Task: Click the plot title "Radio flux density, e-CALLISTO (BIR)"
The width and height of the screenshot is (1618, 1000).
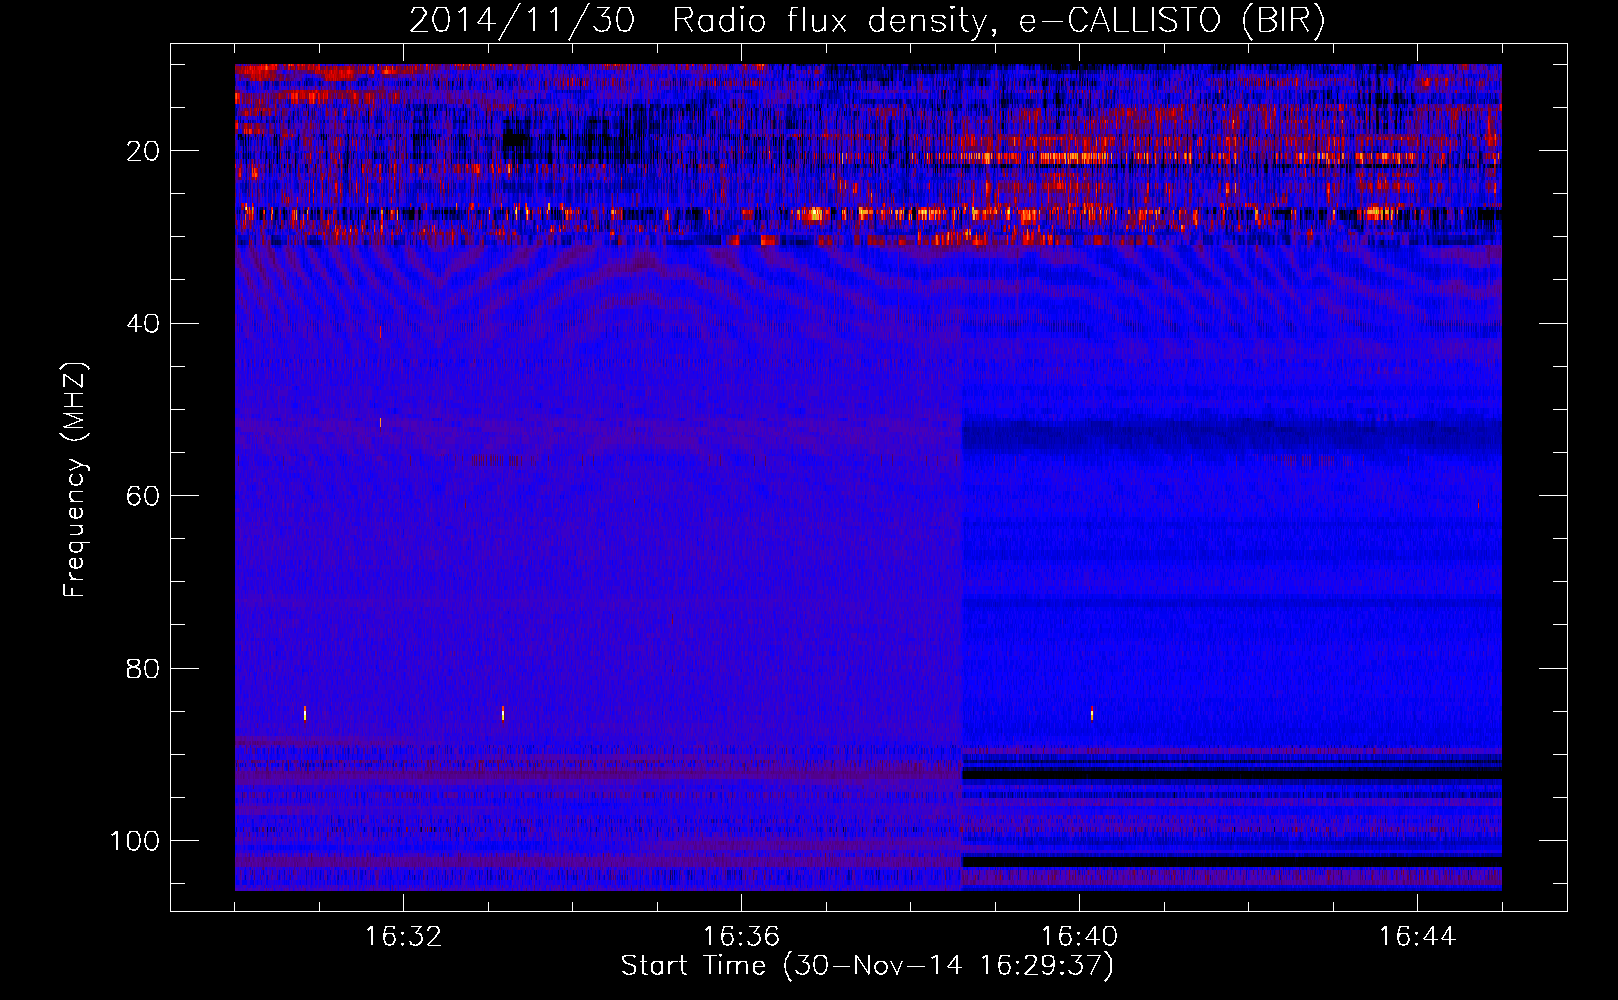Action: pyautogui.click(x=999, y=21)
